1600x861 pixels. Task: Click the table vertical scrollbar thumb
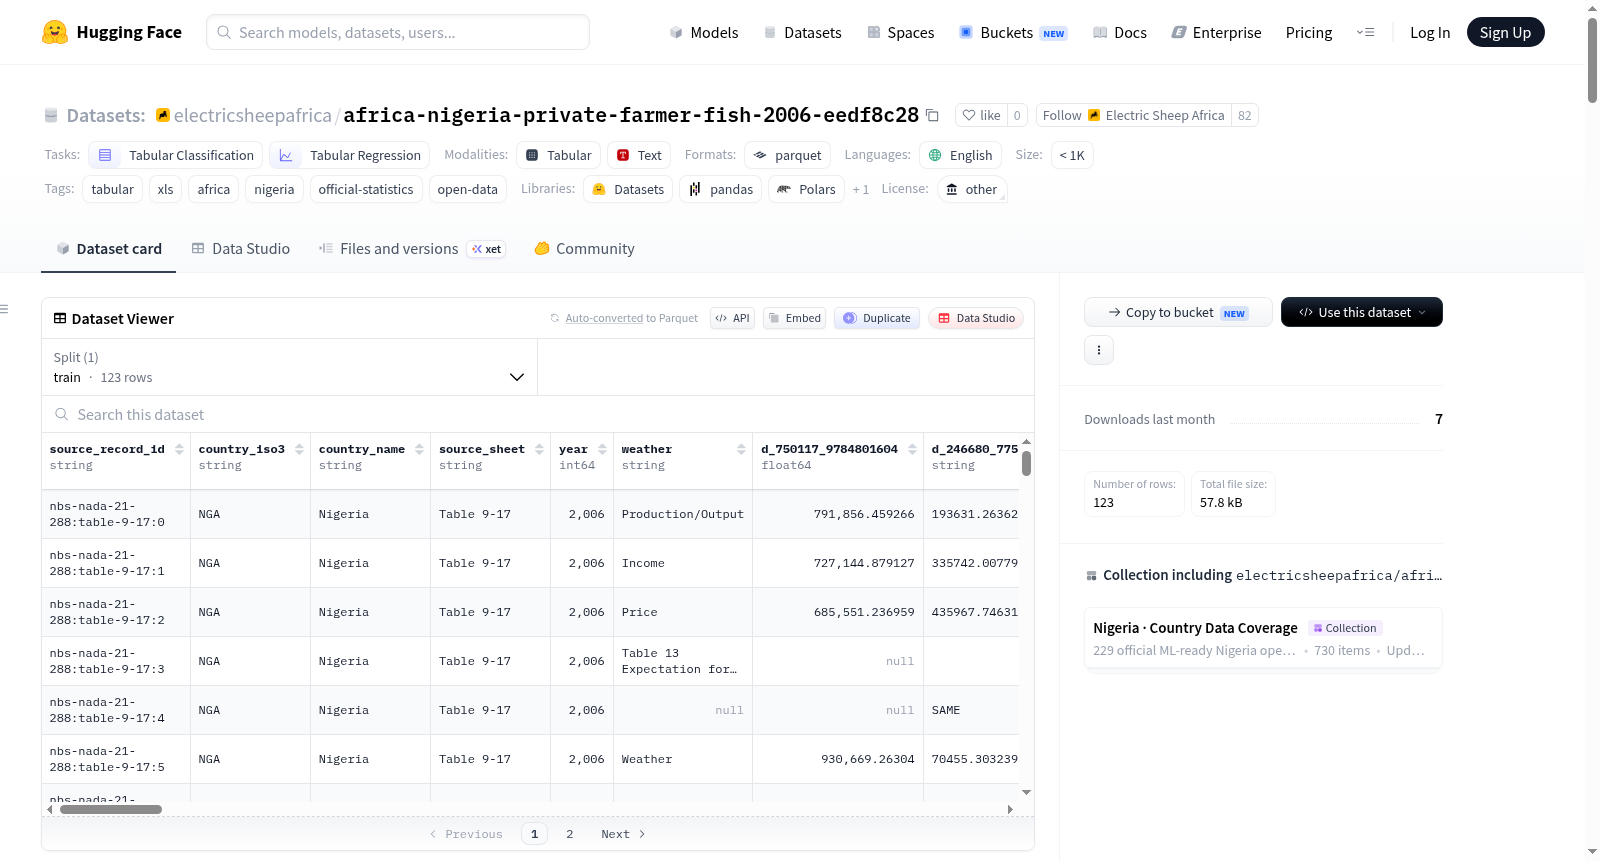pyautogui.click(x=1026, y=464)
